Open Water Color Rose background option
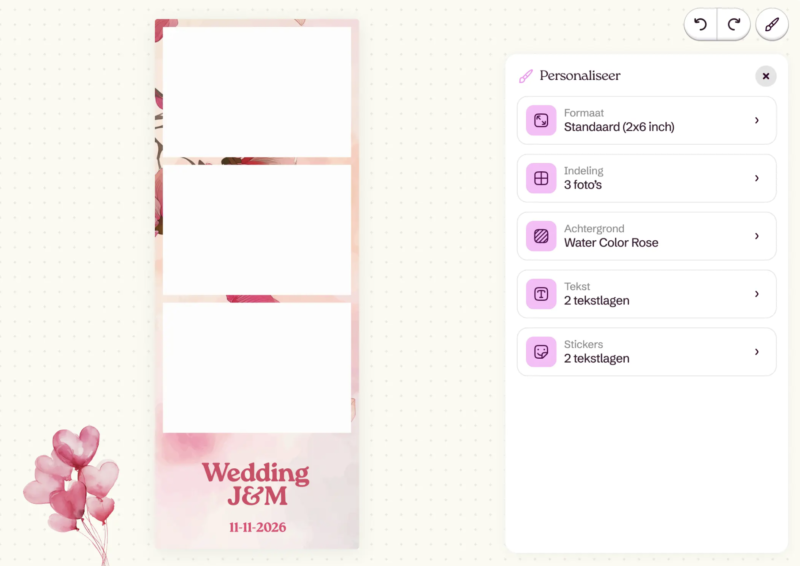 (x=646, y=236)
